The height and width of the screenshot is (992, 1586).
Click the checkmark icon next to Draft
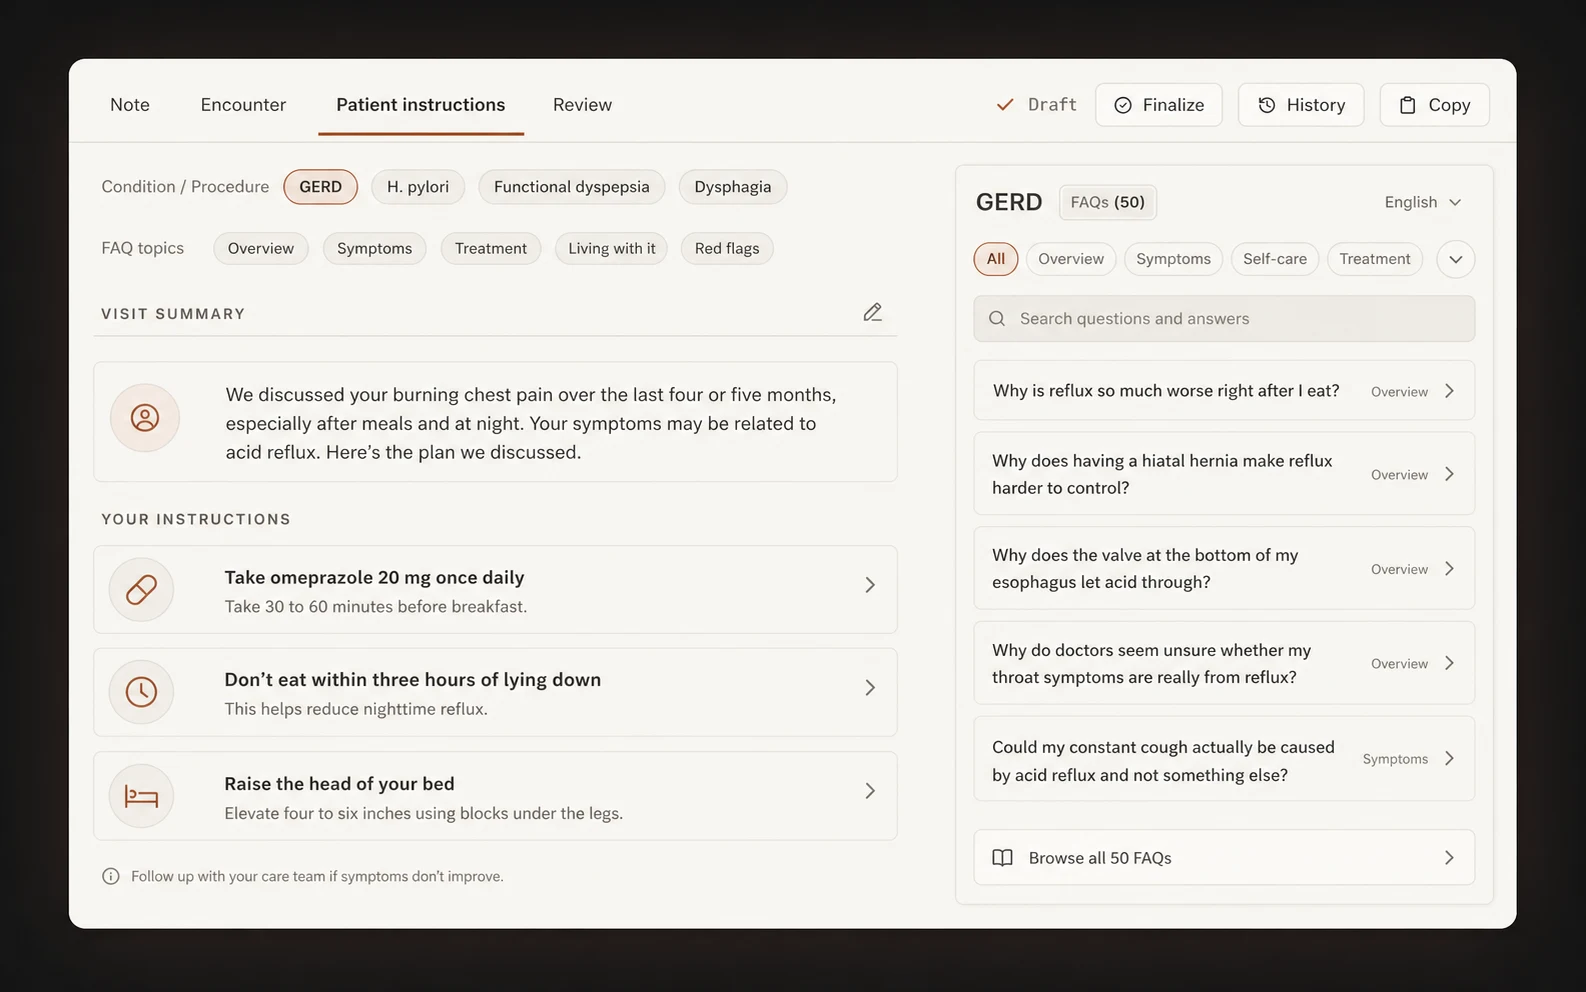click(1005, 105)
